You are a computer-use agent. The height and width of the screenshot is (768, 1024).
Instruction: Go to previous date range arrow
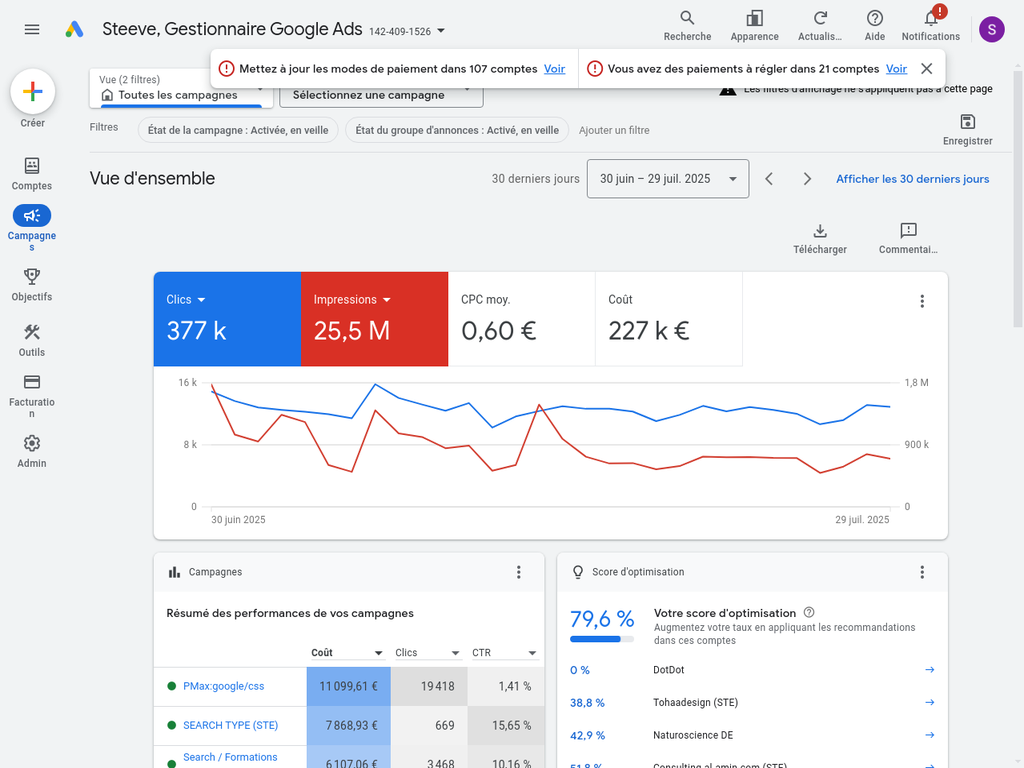pos(769,179)
